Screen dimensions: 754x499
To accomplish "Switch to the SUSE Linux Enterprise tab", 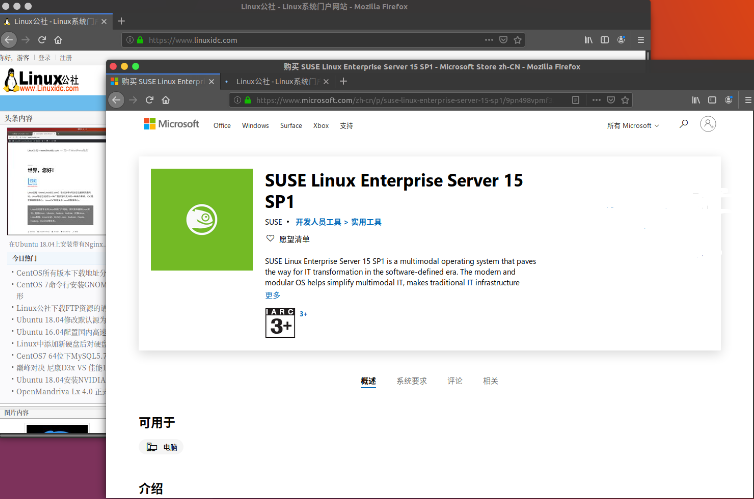I will tap(163, 82).
